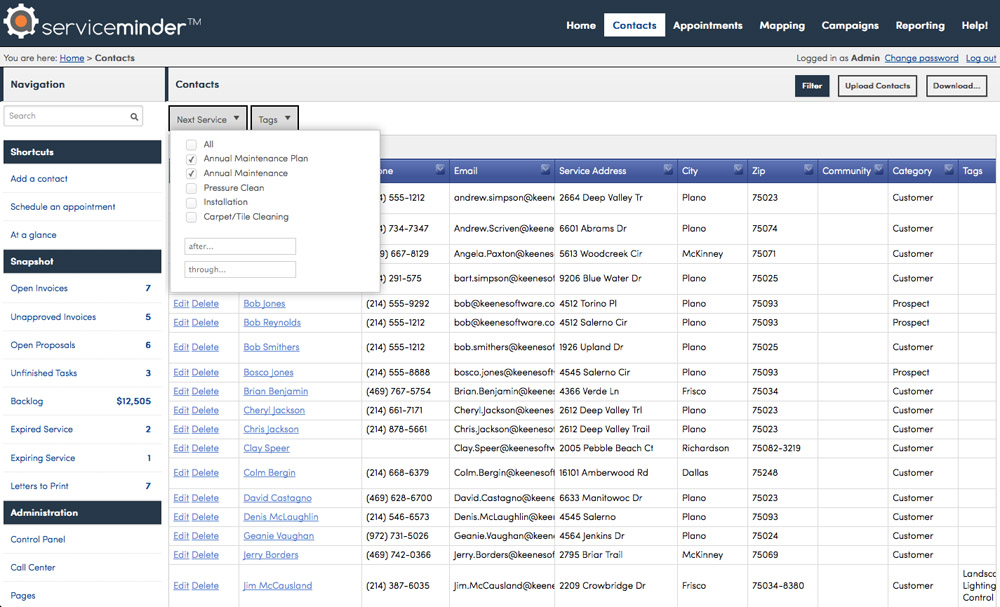The width and height of the screenshot is (1000, 607).
Task: Go to the Appointments tab
Action: (707, 25)
